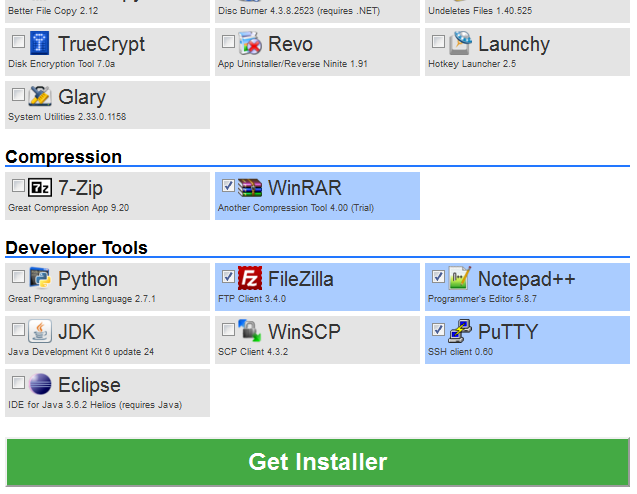Click the Notepad++ icon
The image size is (637, 494).
click(x=460, y=278)
